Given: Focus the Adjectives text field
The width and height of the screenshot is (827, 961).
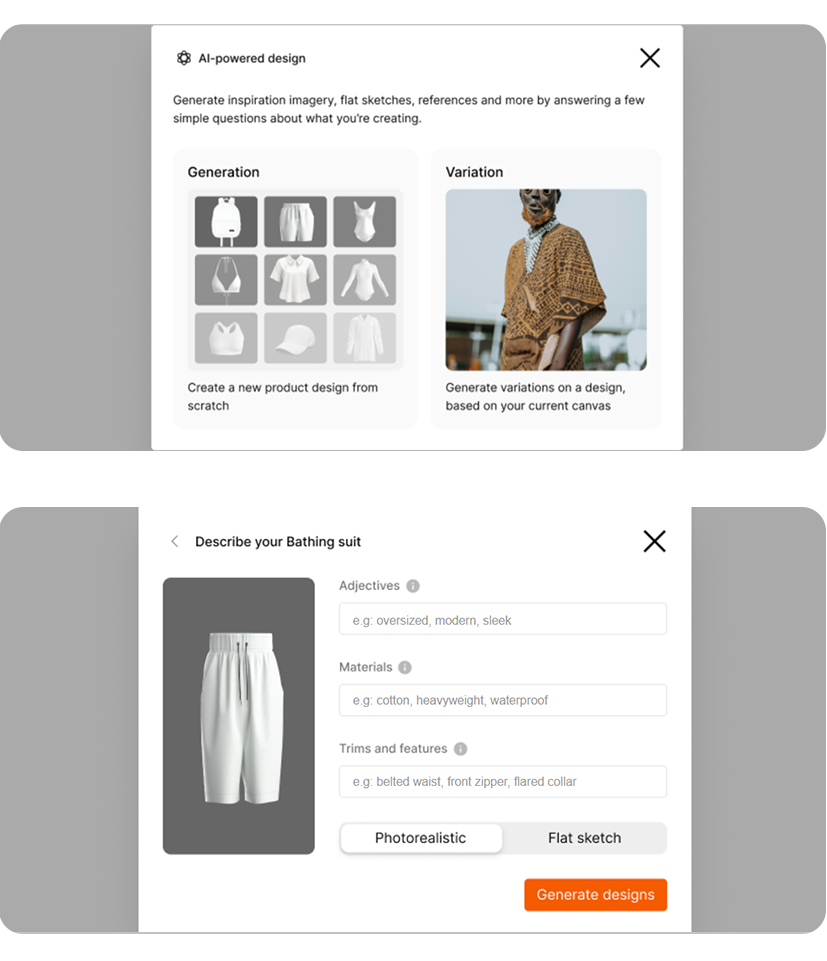Looking at the screenshot, I should coord(503,619).
